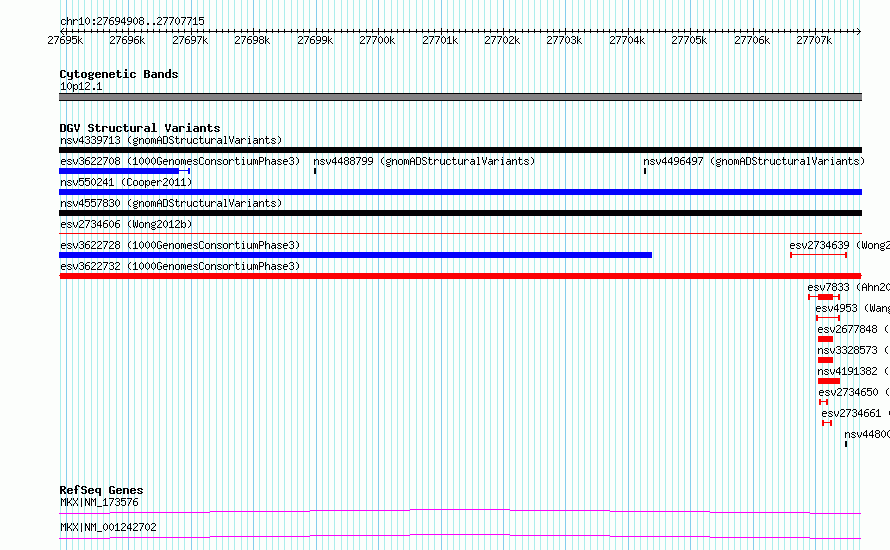Click the esv2734650 variant label
Image resolution: width=890 pixels, height=550 pixels.
pos(854,392)
